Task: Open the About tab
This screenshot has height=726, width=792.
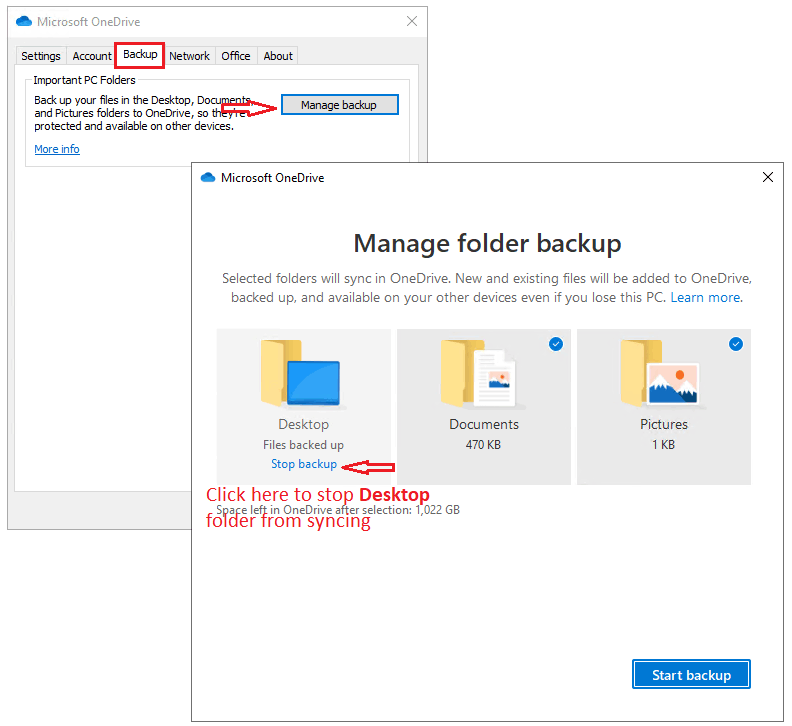Action: [x=278, y=56]
